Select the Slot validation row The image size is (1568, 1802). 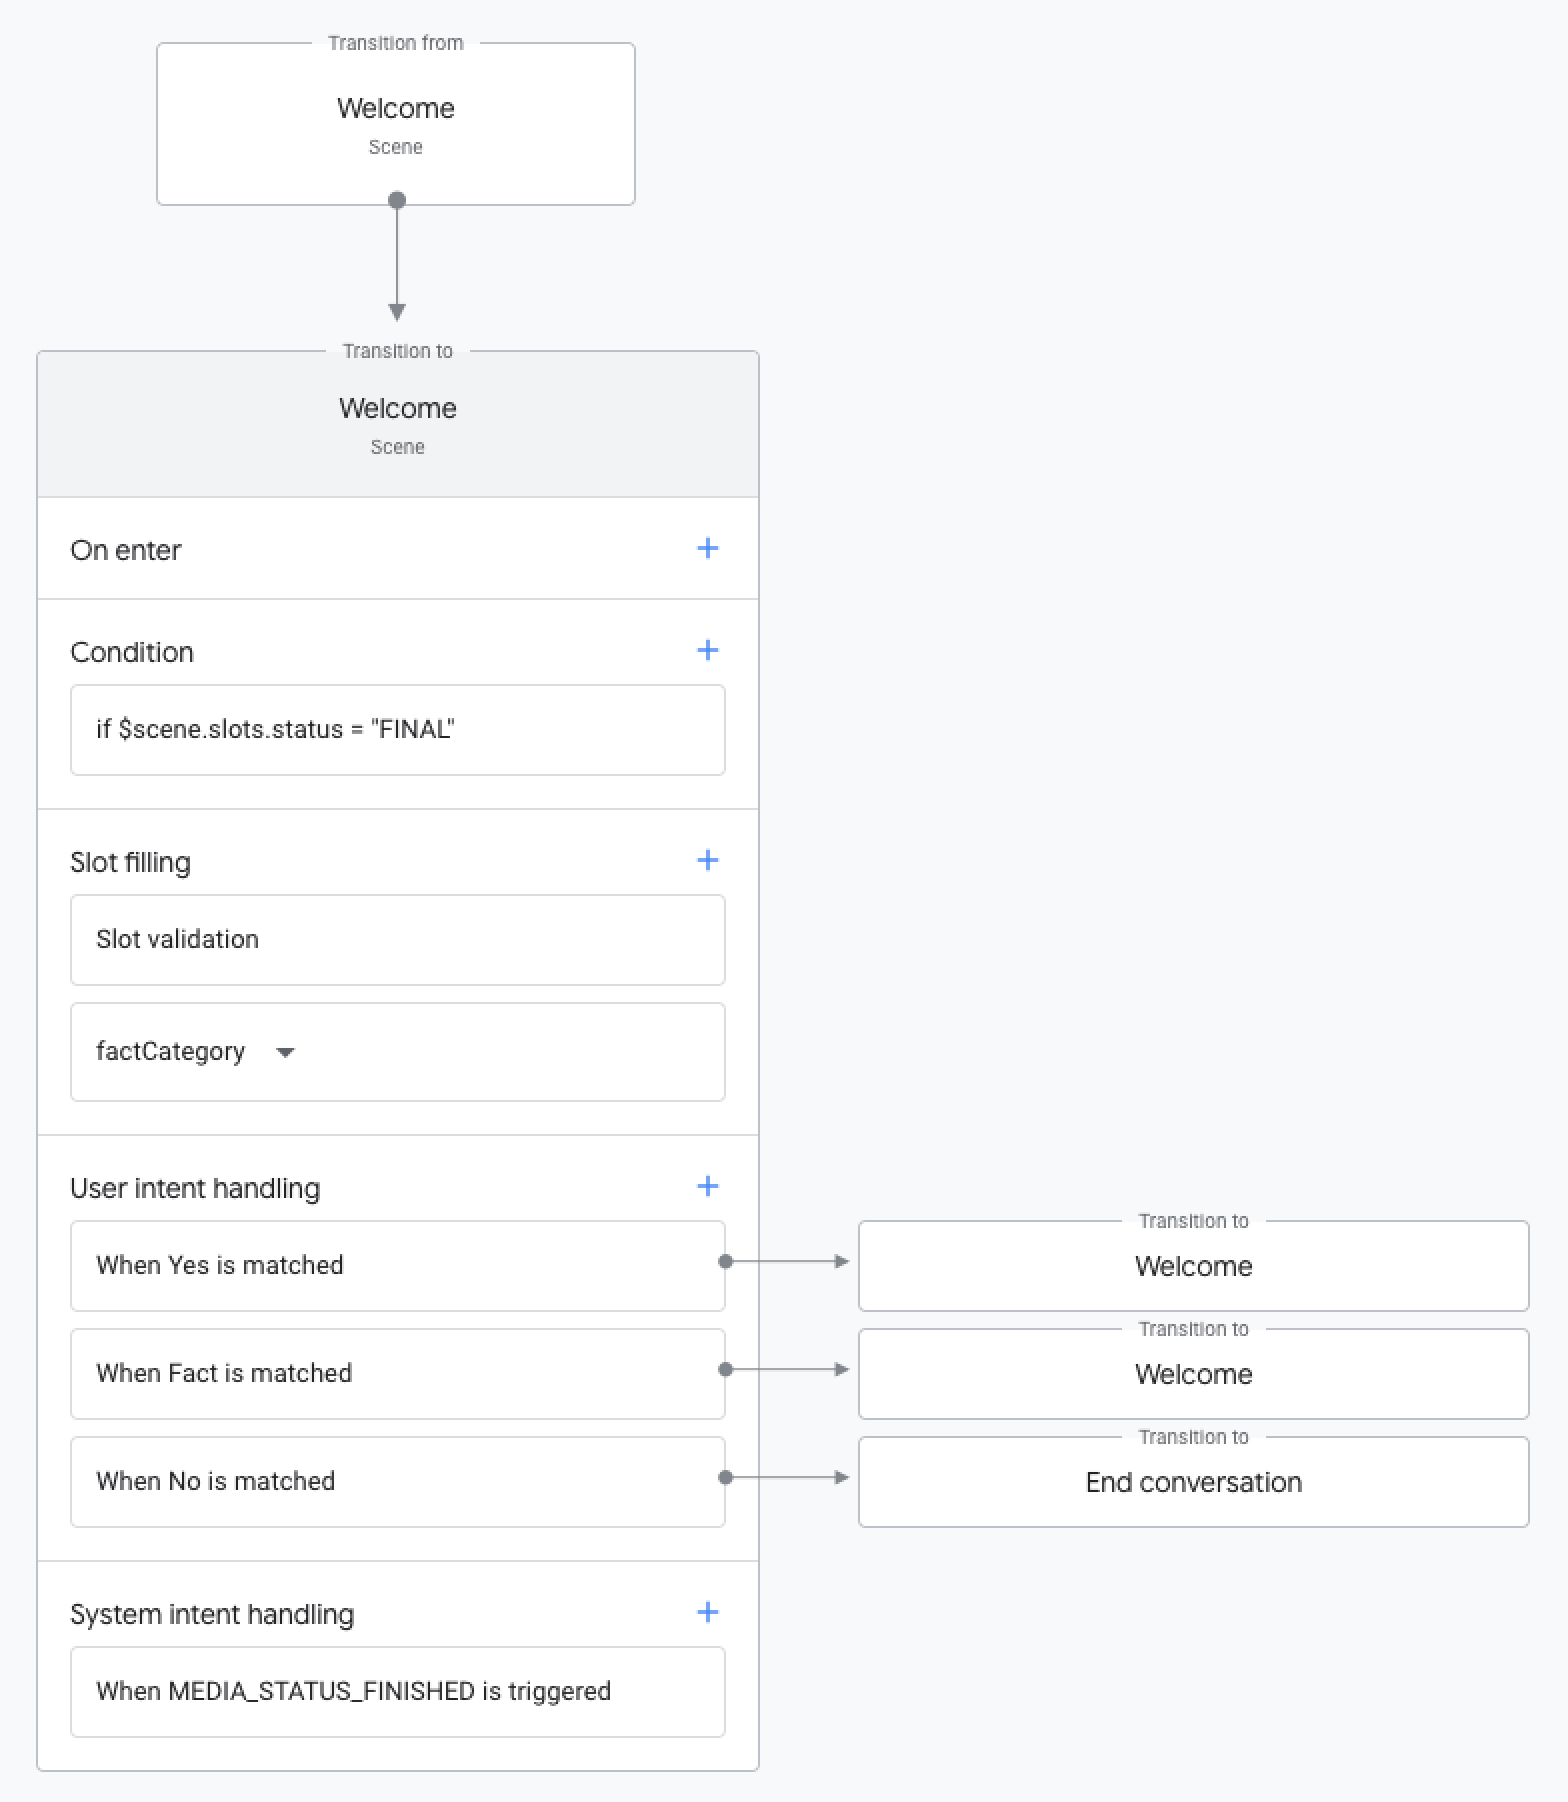click(397, 940)
